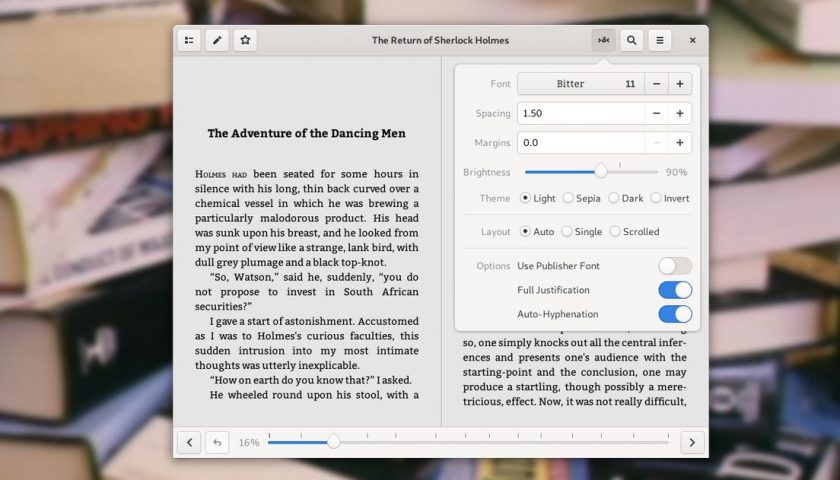840x480 pixels.
Task: Click the go-back history arrow
Action: pyautogui.click(x=217, y=442)
